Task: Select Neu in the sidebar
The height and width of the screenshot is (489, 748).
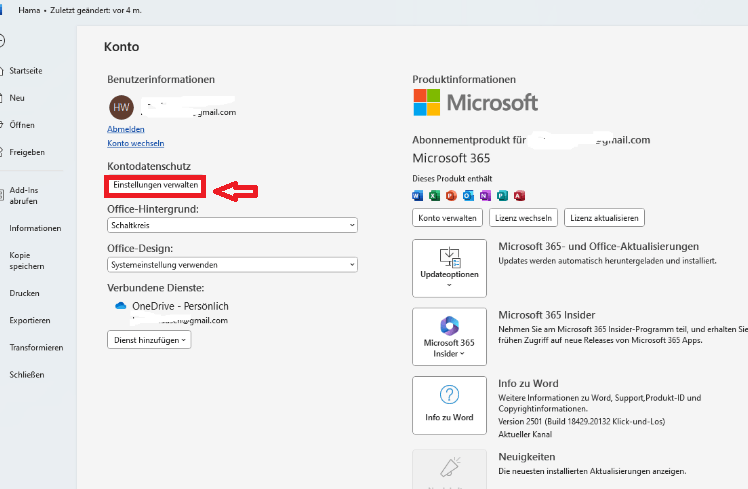Action: point(17,98)
